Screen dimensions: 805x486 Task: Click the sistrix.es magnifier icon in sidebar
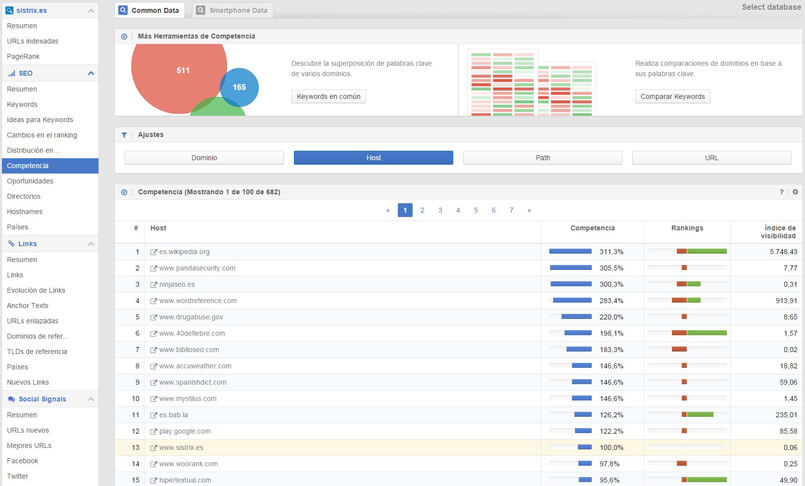(x=9, y=10)
